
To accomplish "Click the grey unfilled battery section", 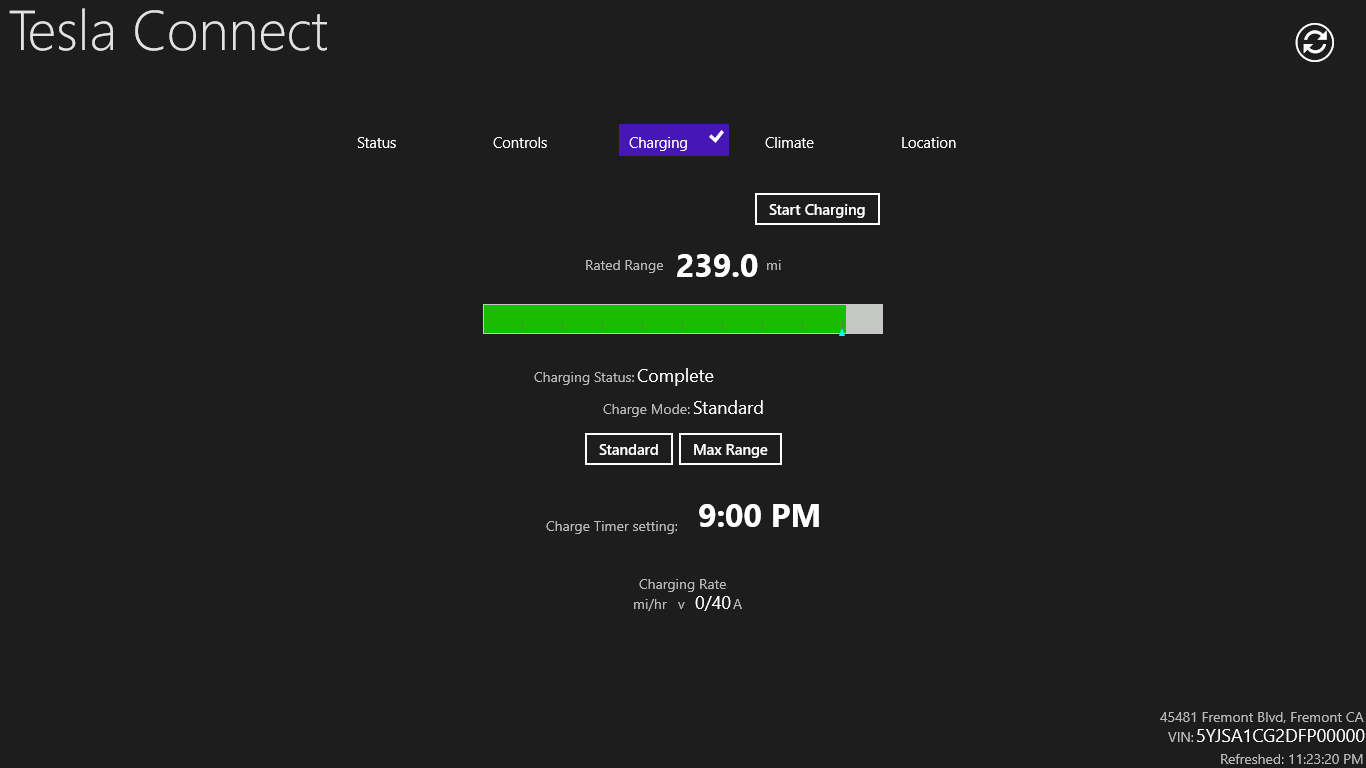I will tap(864, 319).
